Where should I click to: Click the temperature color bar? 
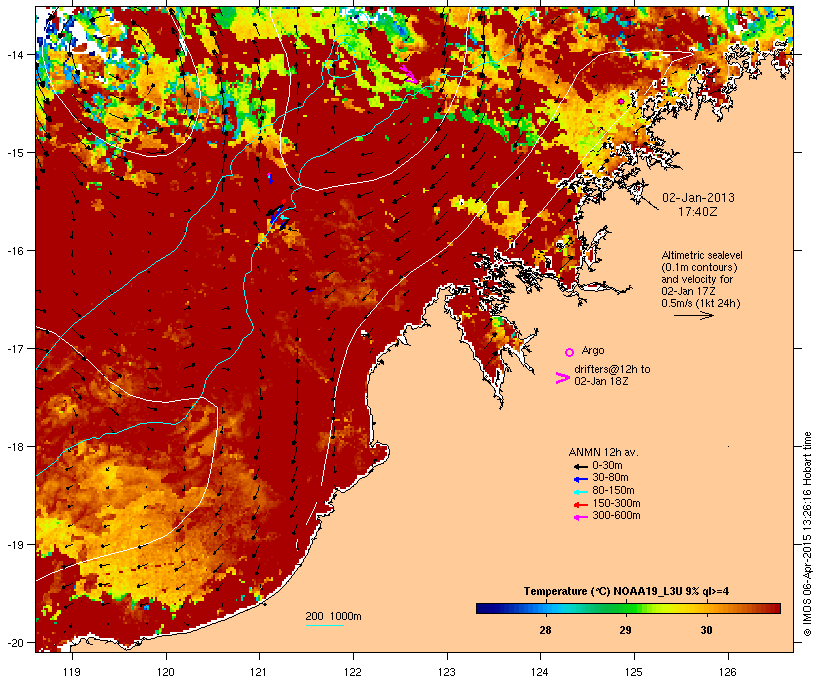click(x=628, y=608)
